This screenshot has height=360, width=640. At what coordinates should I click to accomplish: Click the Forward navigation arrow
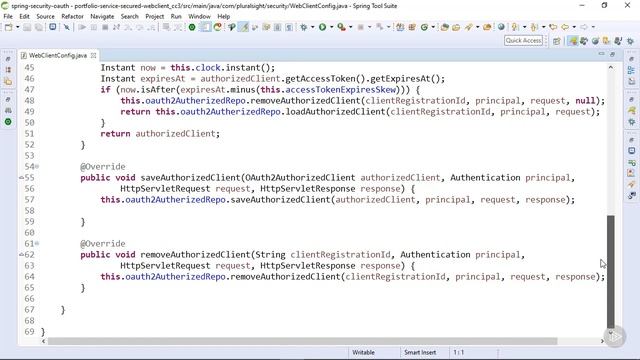584,27
